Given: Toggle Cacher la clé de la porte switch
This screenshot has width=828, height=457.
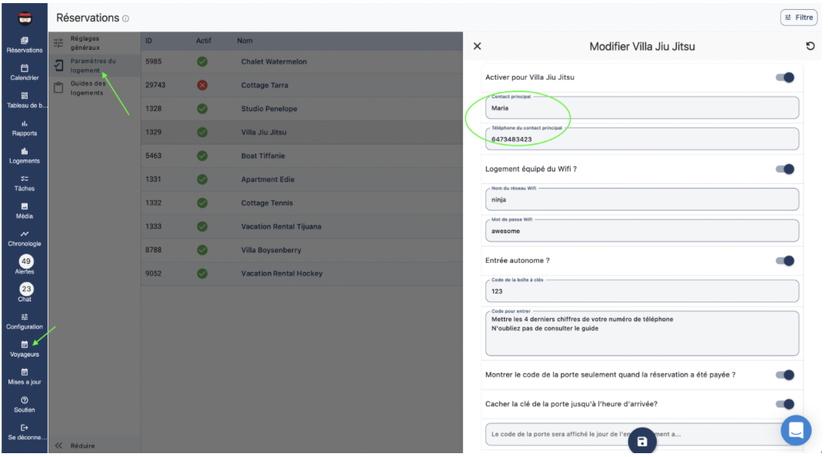Looking at the screenshot, I should pyautogui.click(x=785, y=404).
